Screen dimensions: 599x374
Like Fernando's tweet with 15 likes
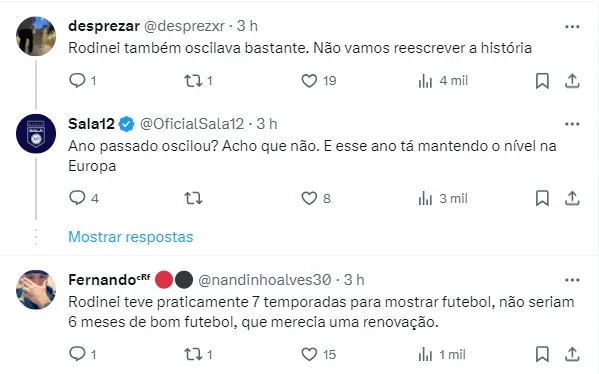309,354
